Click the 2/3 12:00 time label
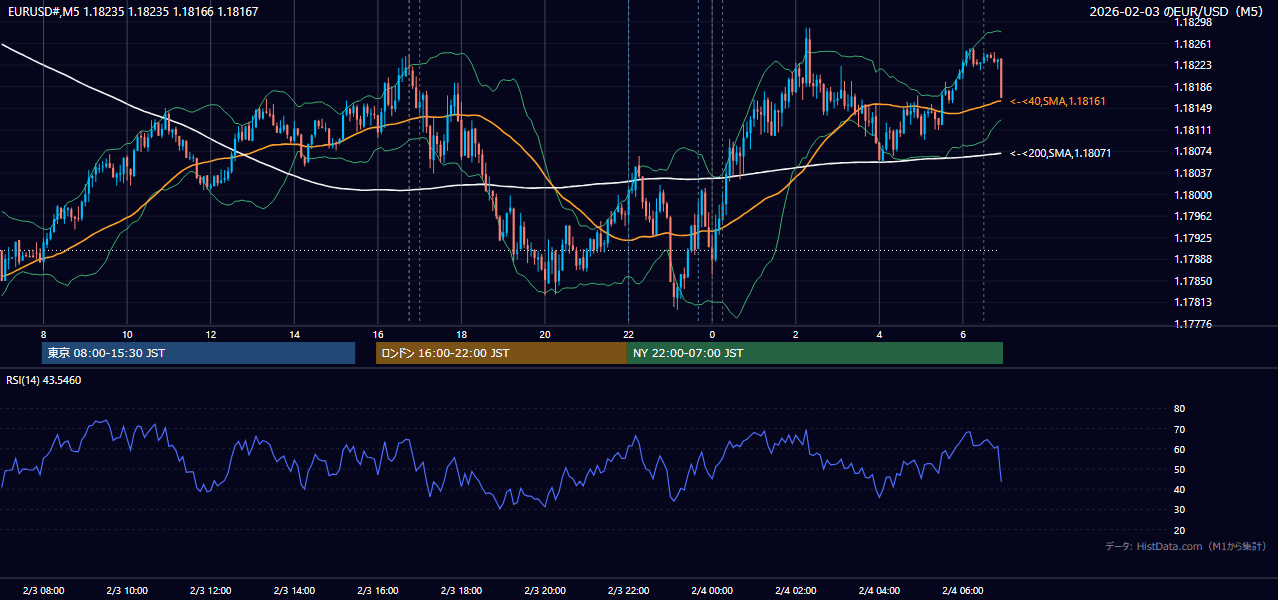 (210, 590)
